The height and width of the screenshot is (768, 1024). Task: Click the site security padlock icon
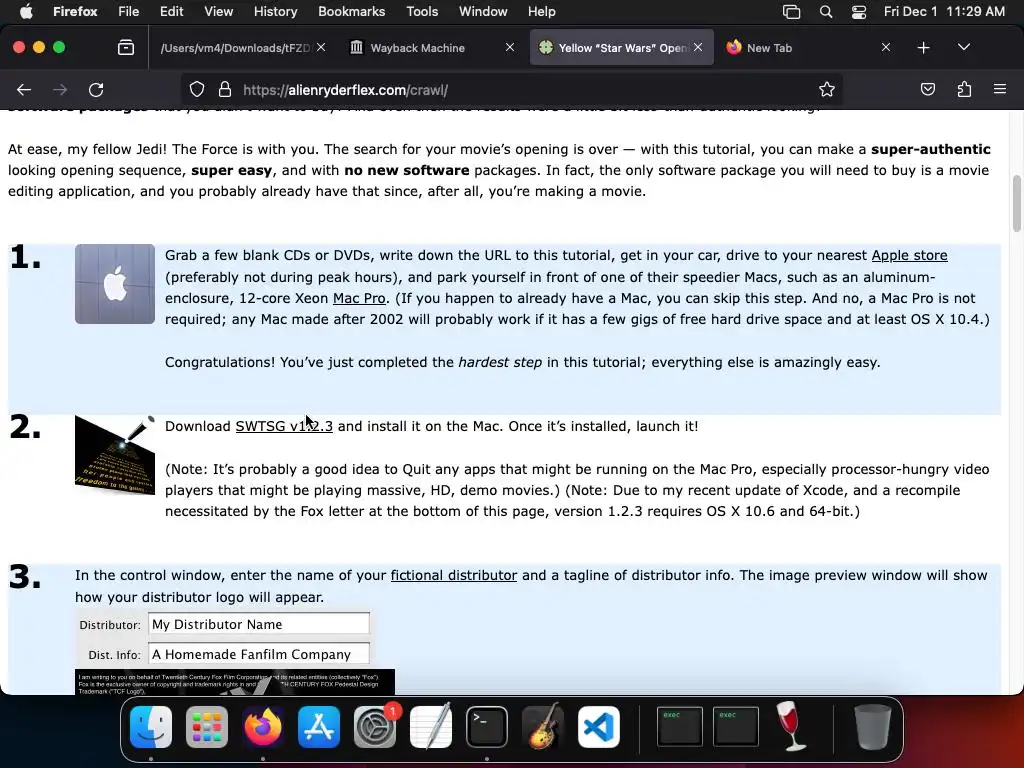pos(225,90)
